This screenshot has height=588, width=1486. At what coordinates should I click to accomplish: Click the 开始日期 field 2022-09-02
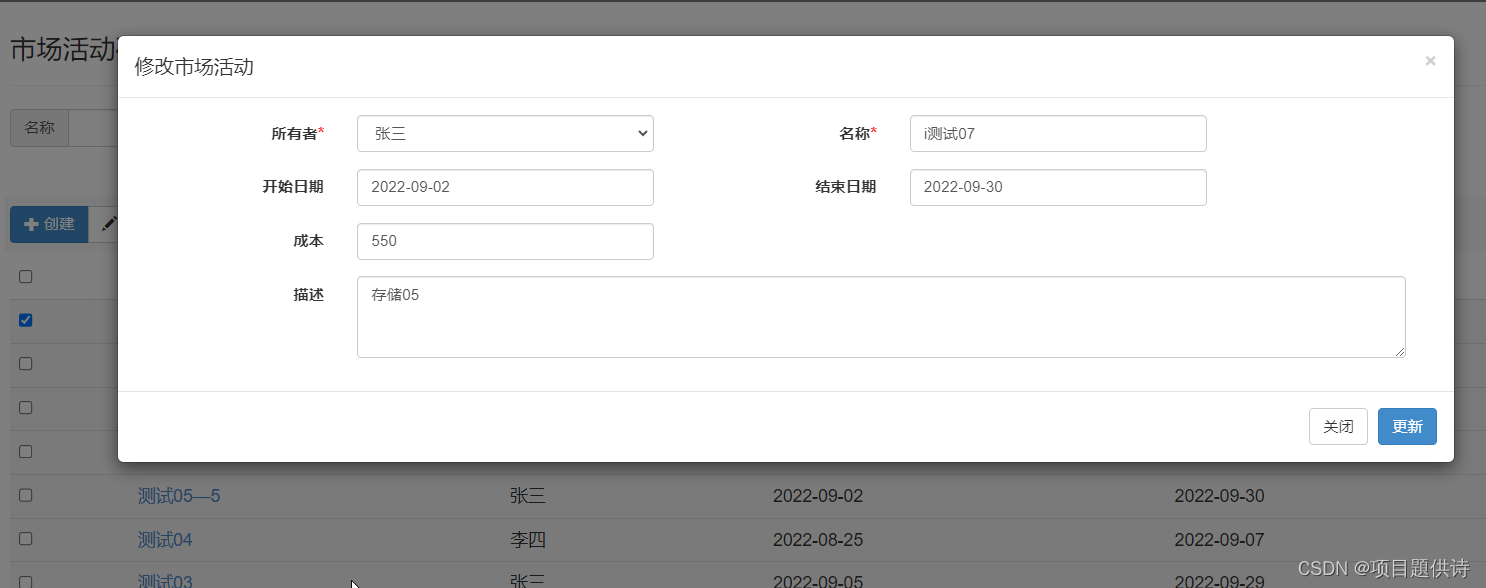[x=505, y=187]
